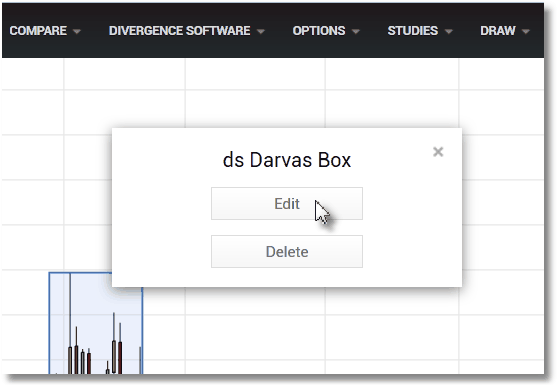558x388 pixels.
Task: Open the OPTIONS menu
Action: pos(326,31)
